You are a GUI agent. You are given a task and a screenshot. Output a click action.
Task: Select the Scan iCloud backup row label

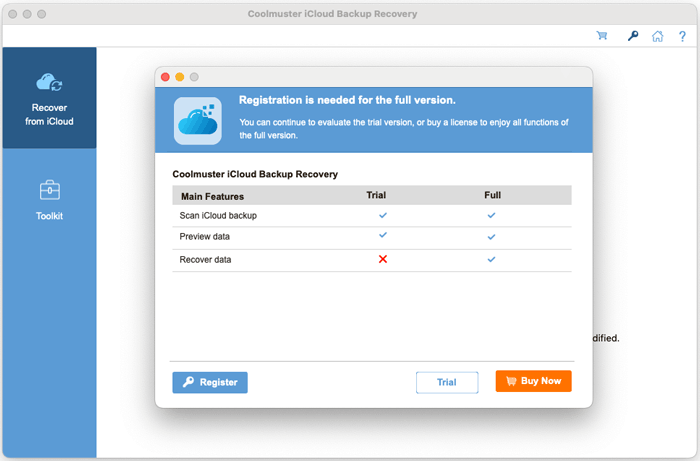click(218, 216)
